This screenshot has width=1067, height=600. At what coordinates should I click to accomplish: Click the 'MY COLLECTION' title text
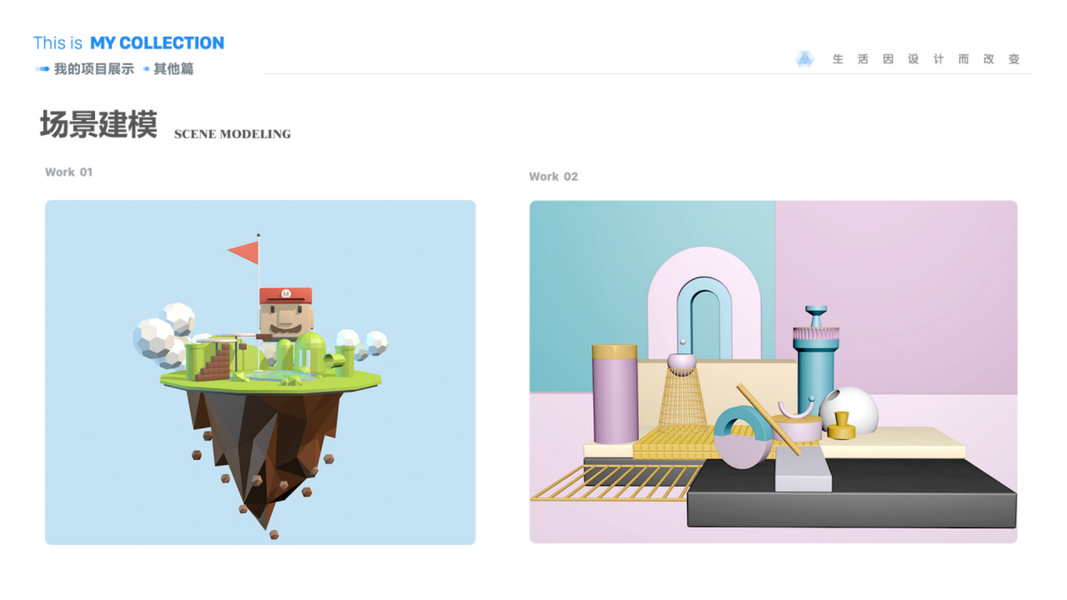pos(157,43)
